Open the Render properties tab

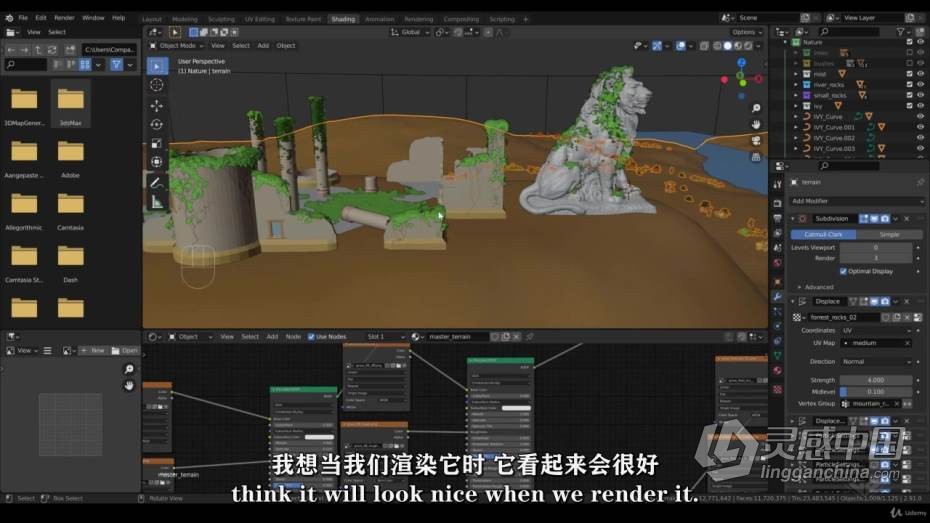pyautogui.click(x=778, y=203)
